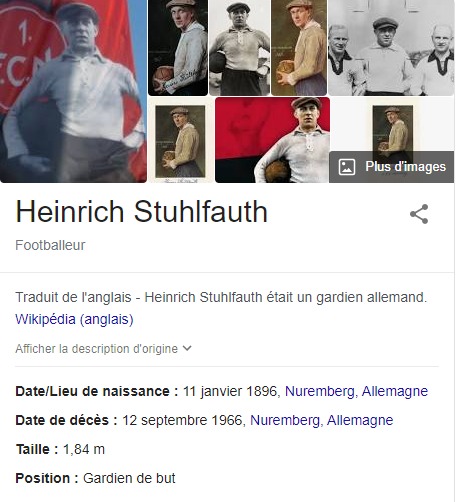Image resolution: width=459 pixels, height=502 pixels.
Task: Open top-row dark photo with signed ball
Action: tap(178, 48)
